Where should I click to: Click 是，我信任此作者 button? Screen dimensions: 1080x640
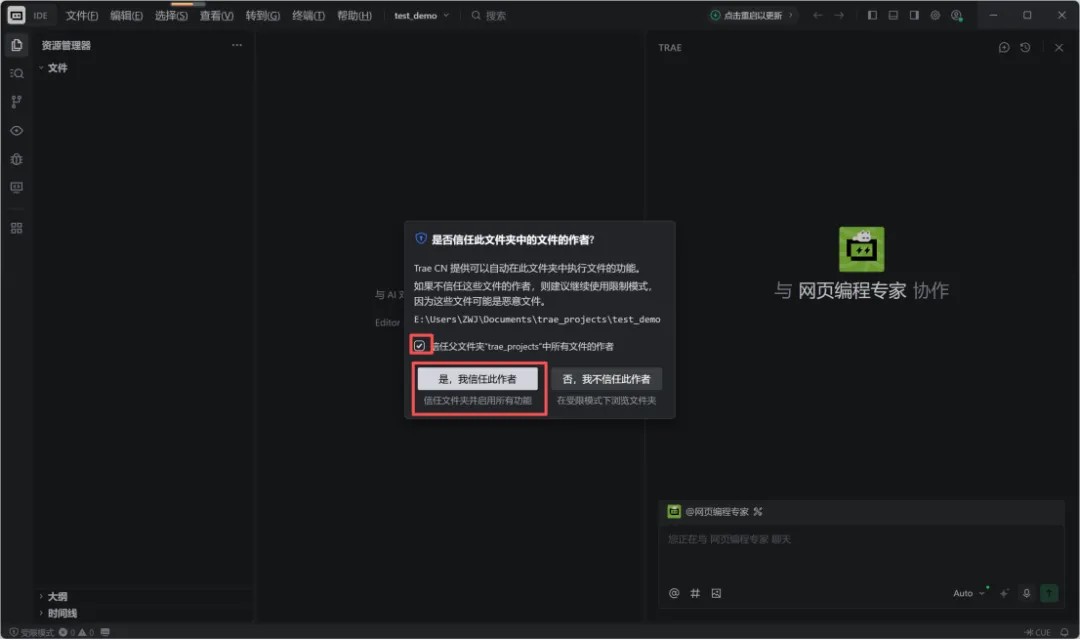pyautogui.click(x=477, y=379)
